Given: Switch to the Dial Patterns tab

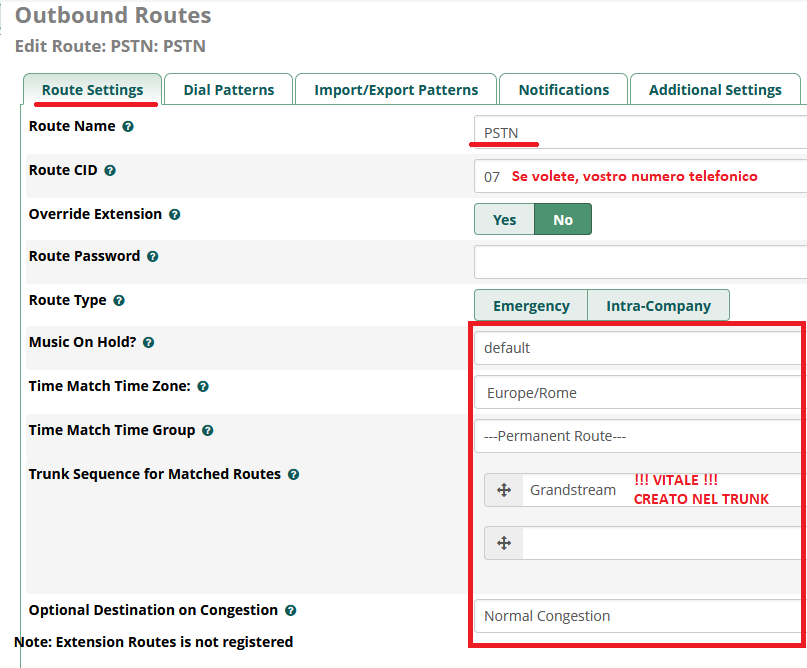Looking at the screenshot, I should click(229, 90).
